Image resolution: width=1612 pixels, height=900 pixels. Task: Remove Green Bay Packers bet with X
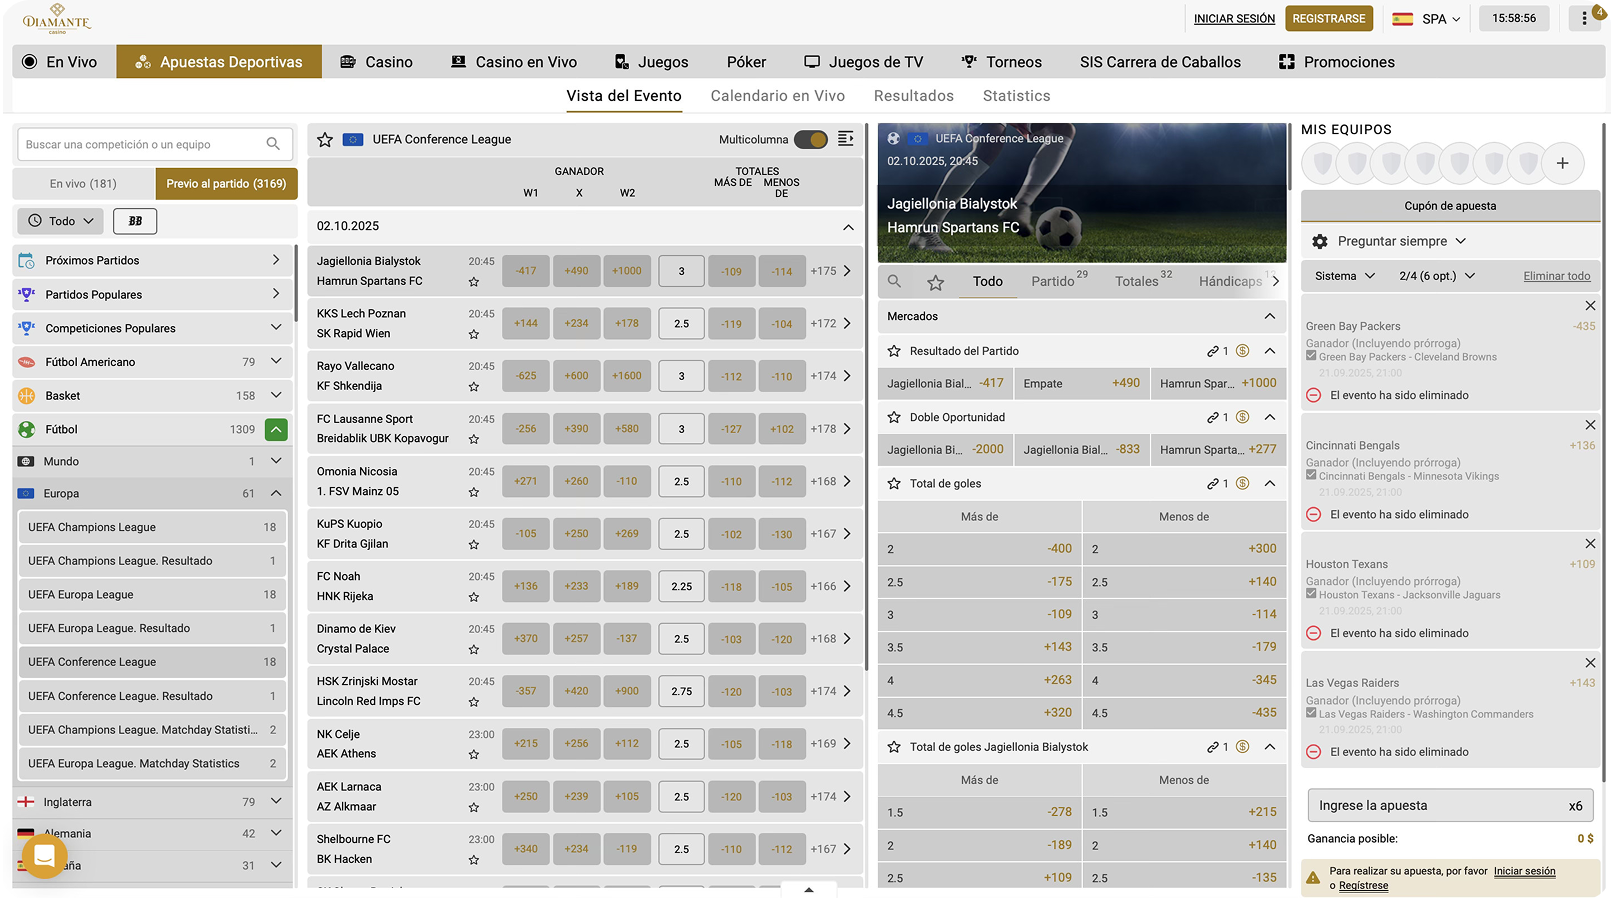(x=1590, y=306)
